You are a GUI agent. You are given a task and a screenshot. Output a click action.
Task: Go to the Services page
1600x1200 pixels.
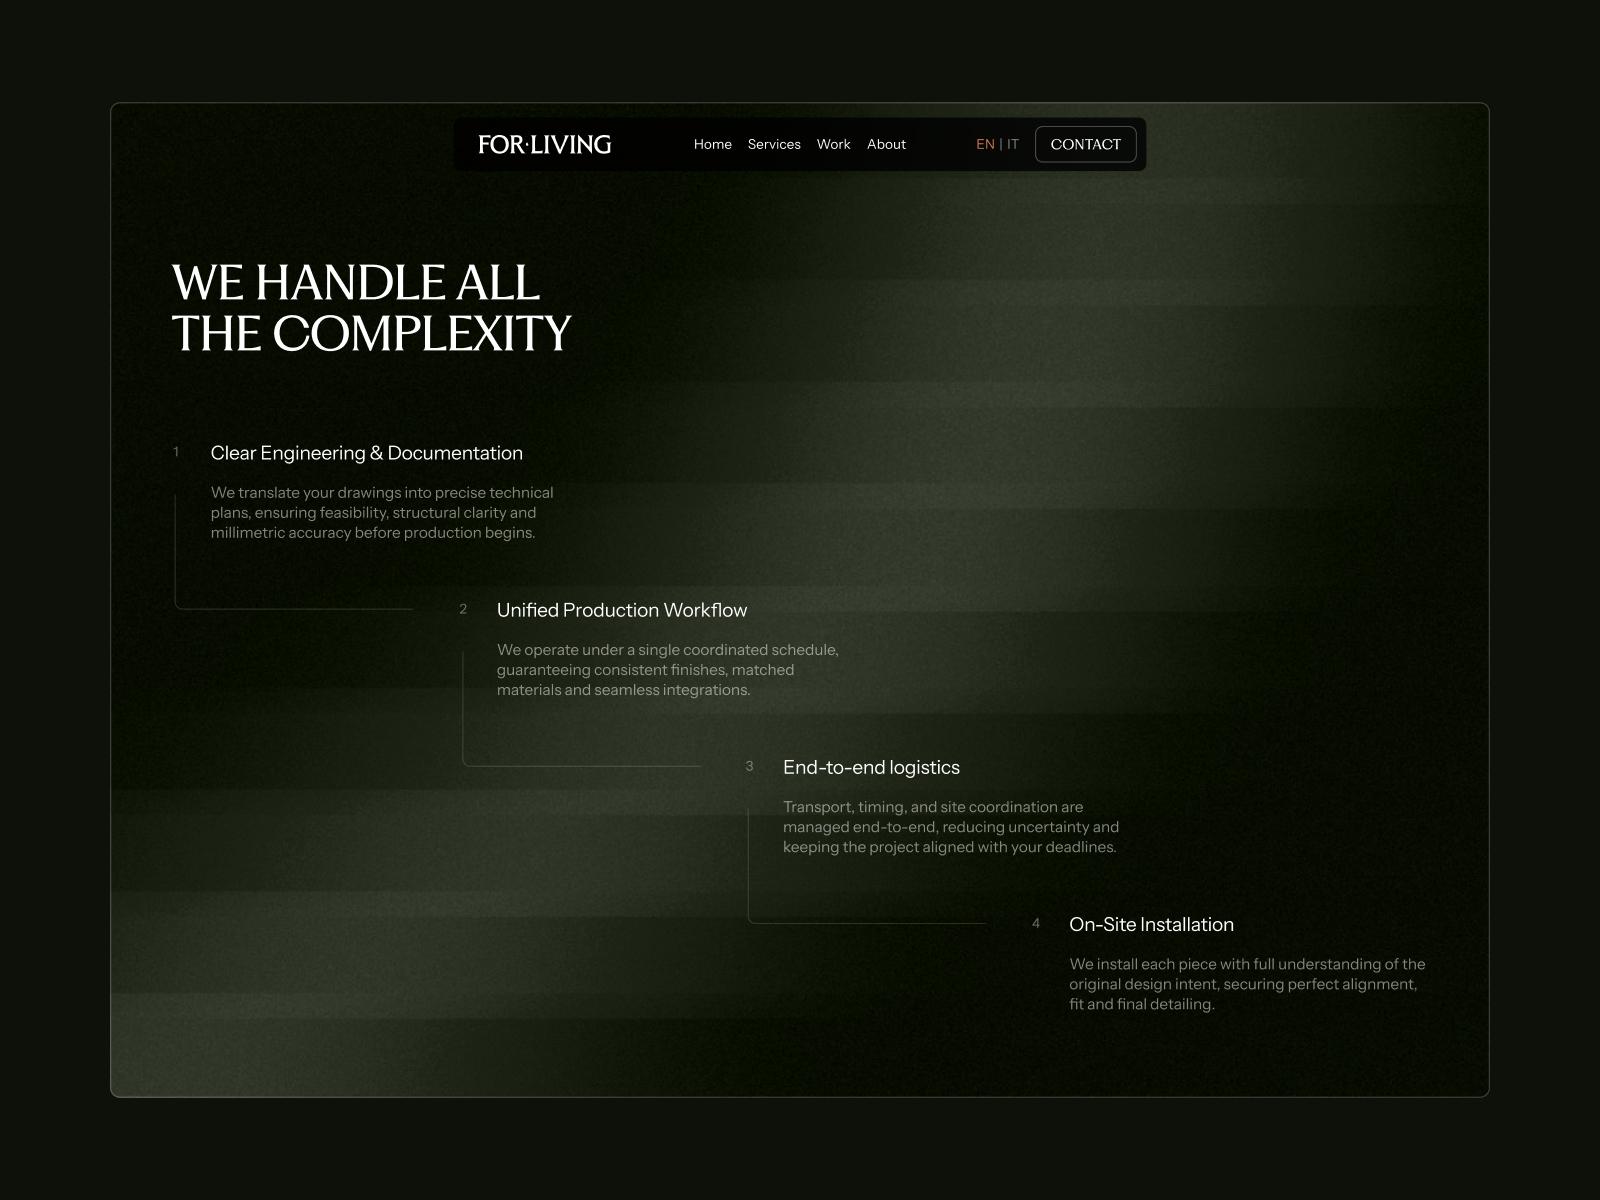tap(774, 144)
